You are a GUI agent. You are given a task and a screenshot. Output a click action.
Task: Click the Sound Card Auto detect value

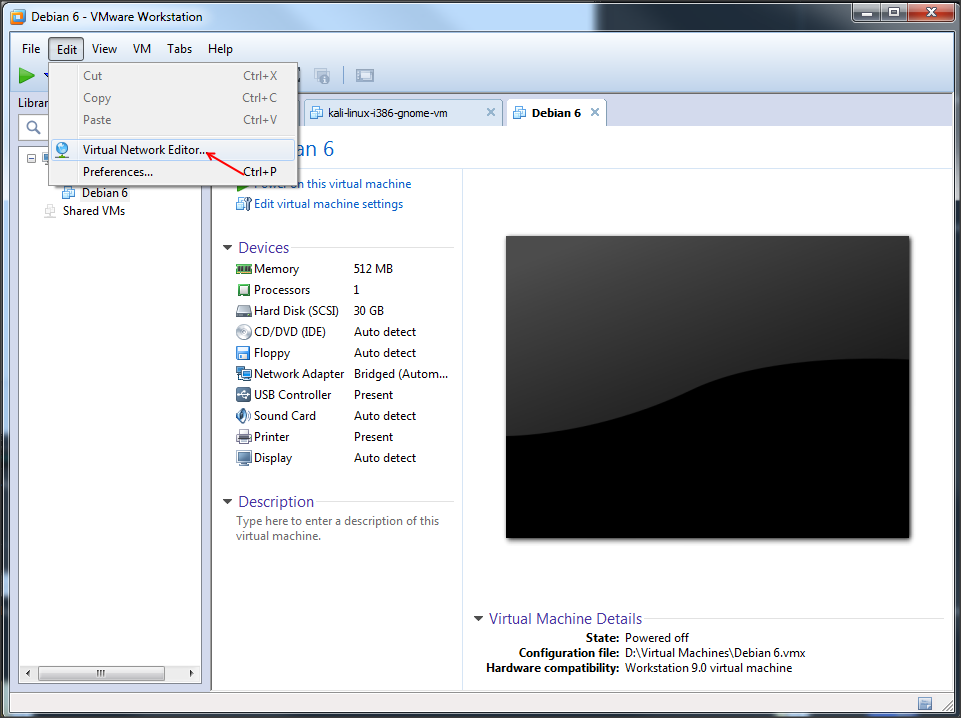(x=385, y=416)
